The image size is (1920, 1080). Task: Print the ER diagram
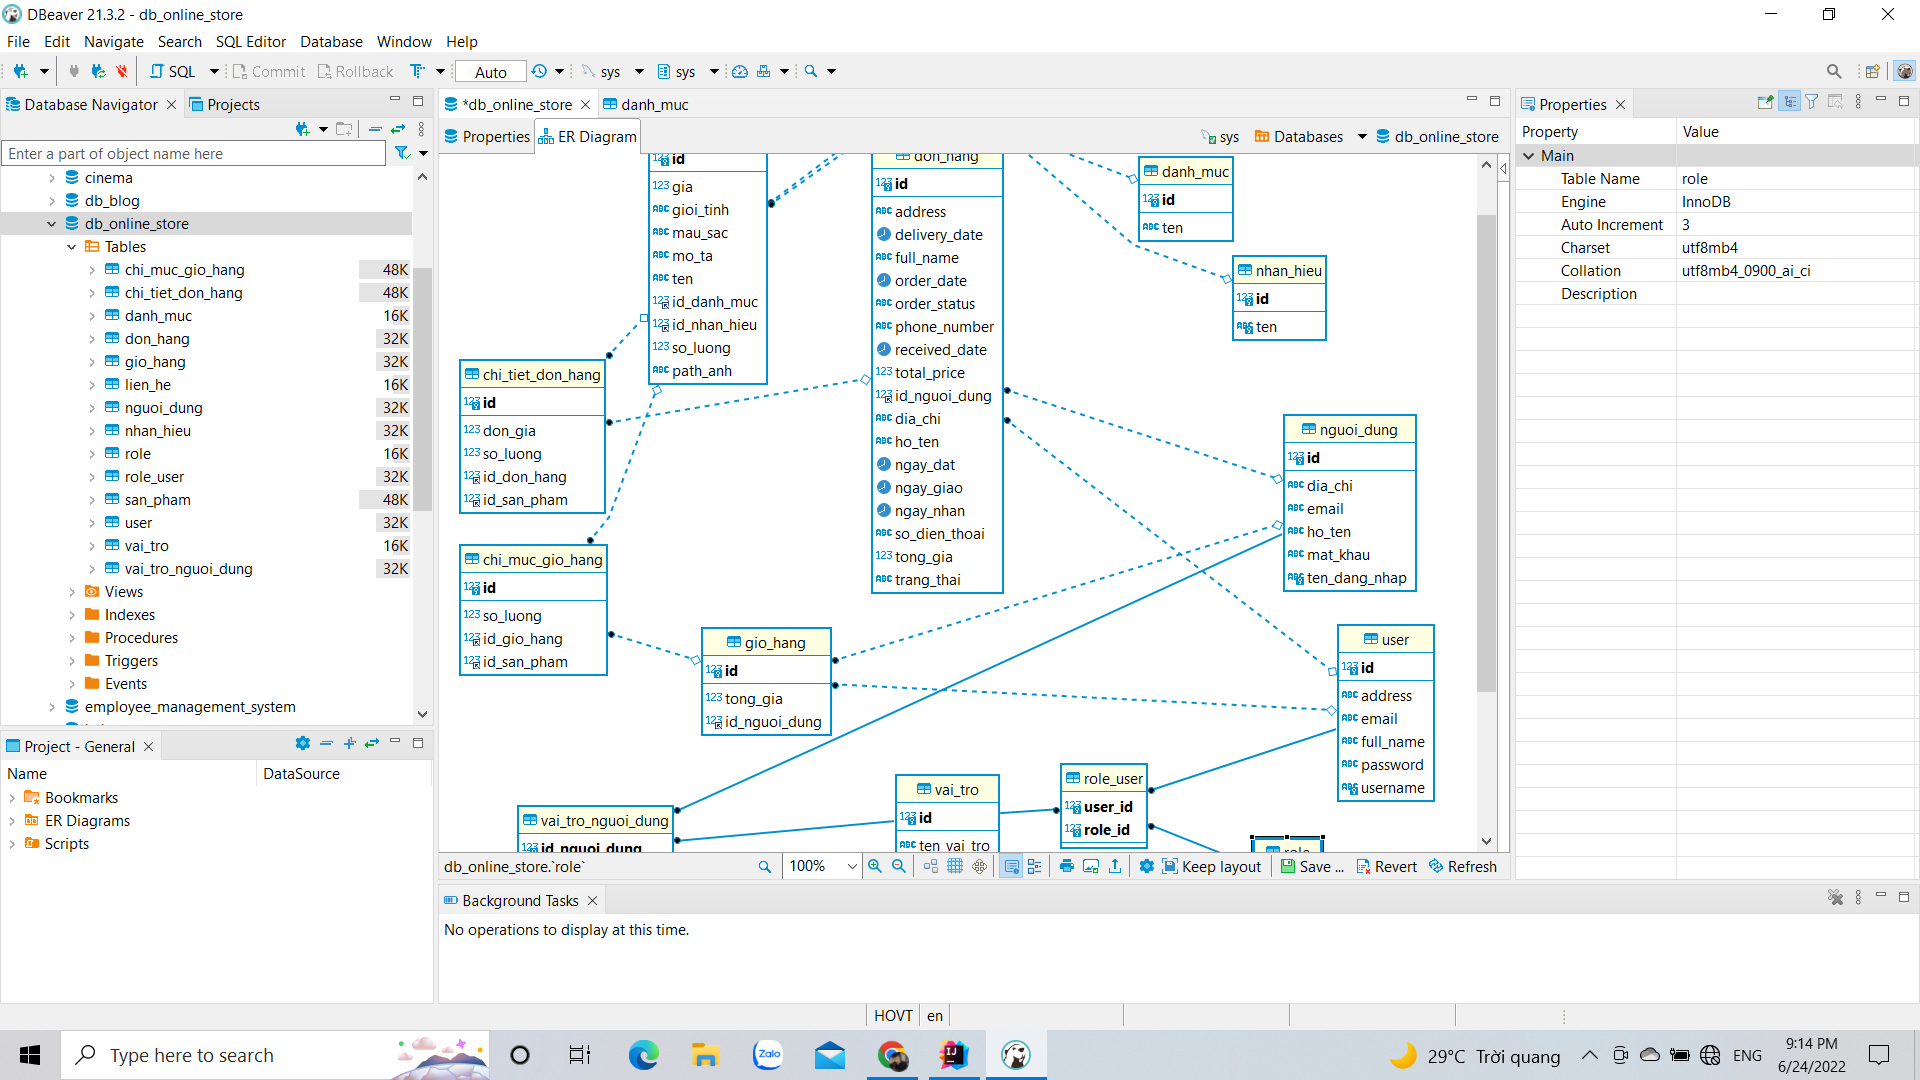tap(1066, 867)
